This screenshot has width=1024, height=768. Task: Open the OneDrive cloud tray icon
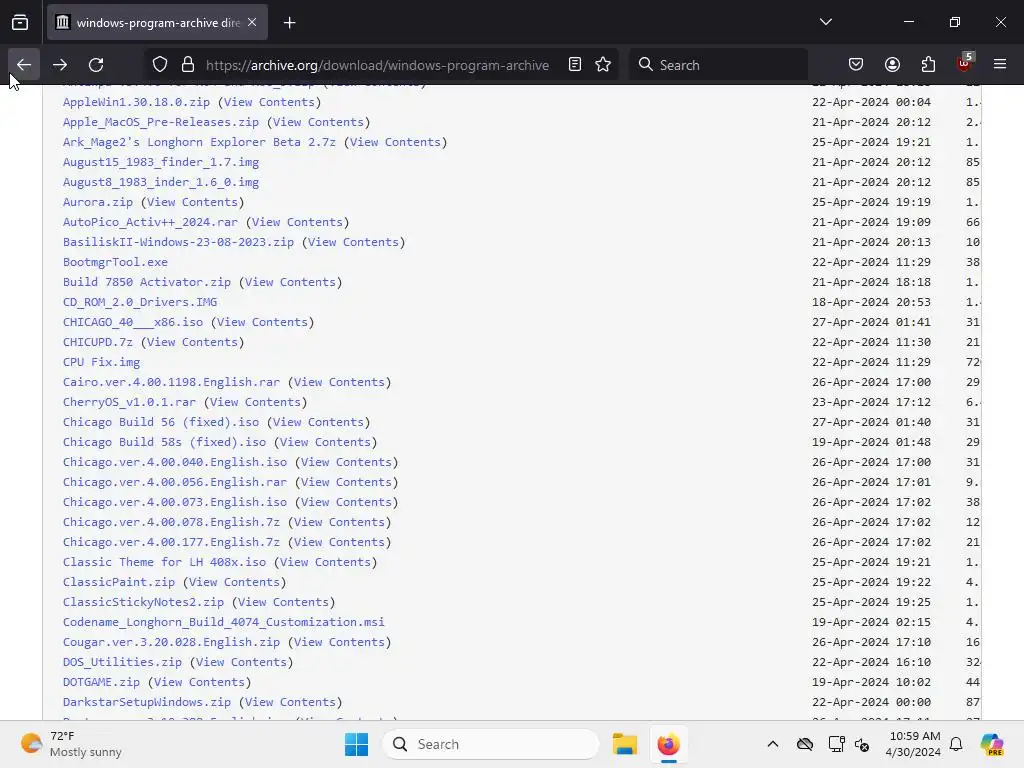(805, 744)
